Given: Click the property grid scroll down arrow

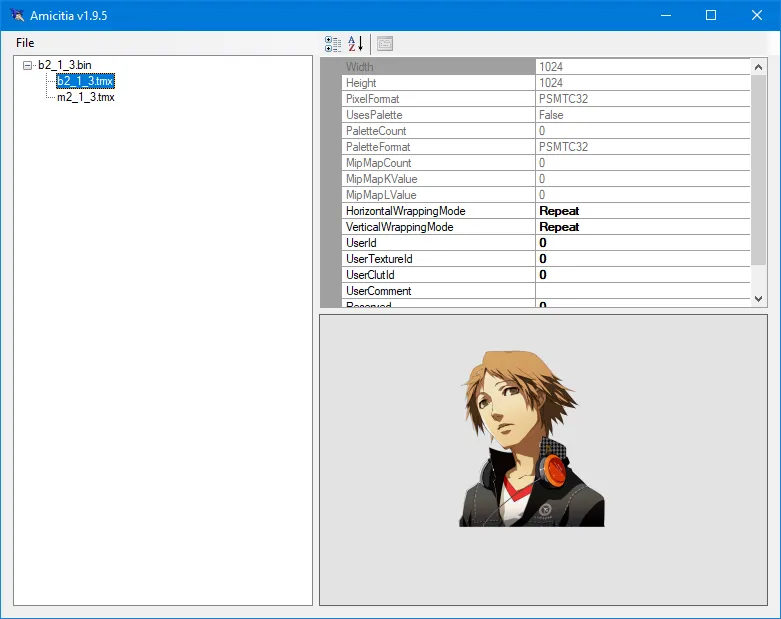Looking at the screenshot, I should (x=759, y=299).
